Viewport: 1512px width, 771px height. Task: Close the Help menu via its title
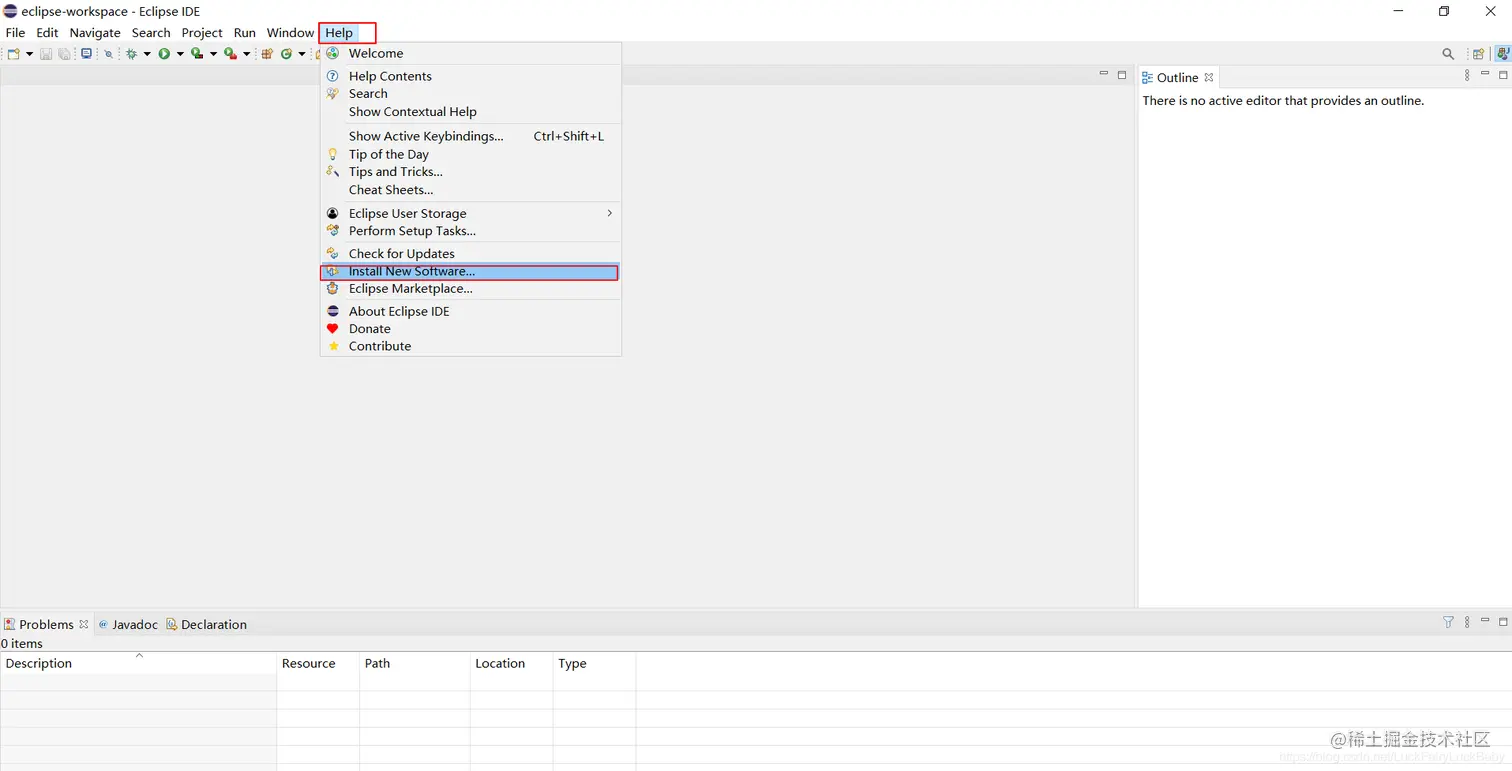point(339,33)
